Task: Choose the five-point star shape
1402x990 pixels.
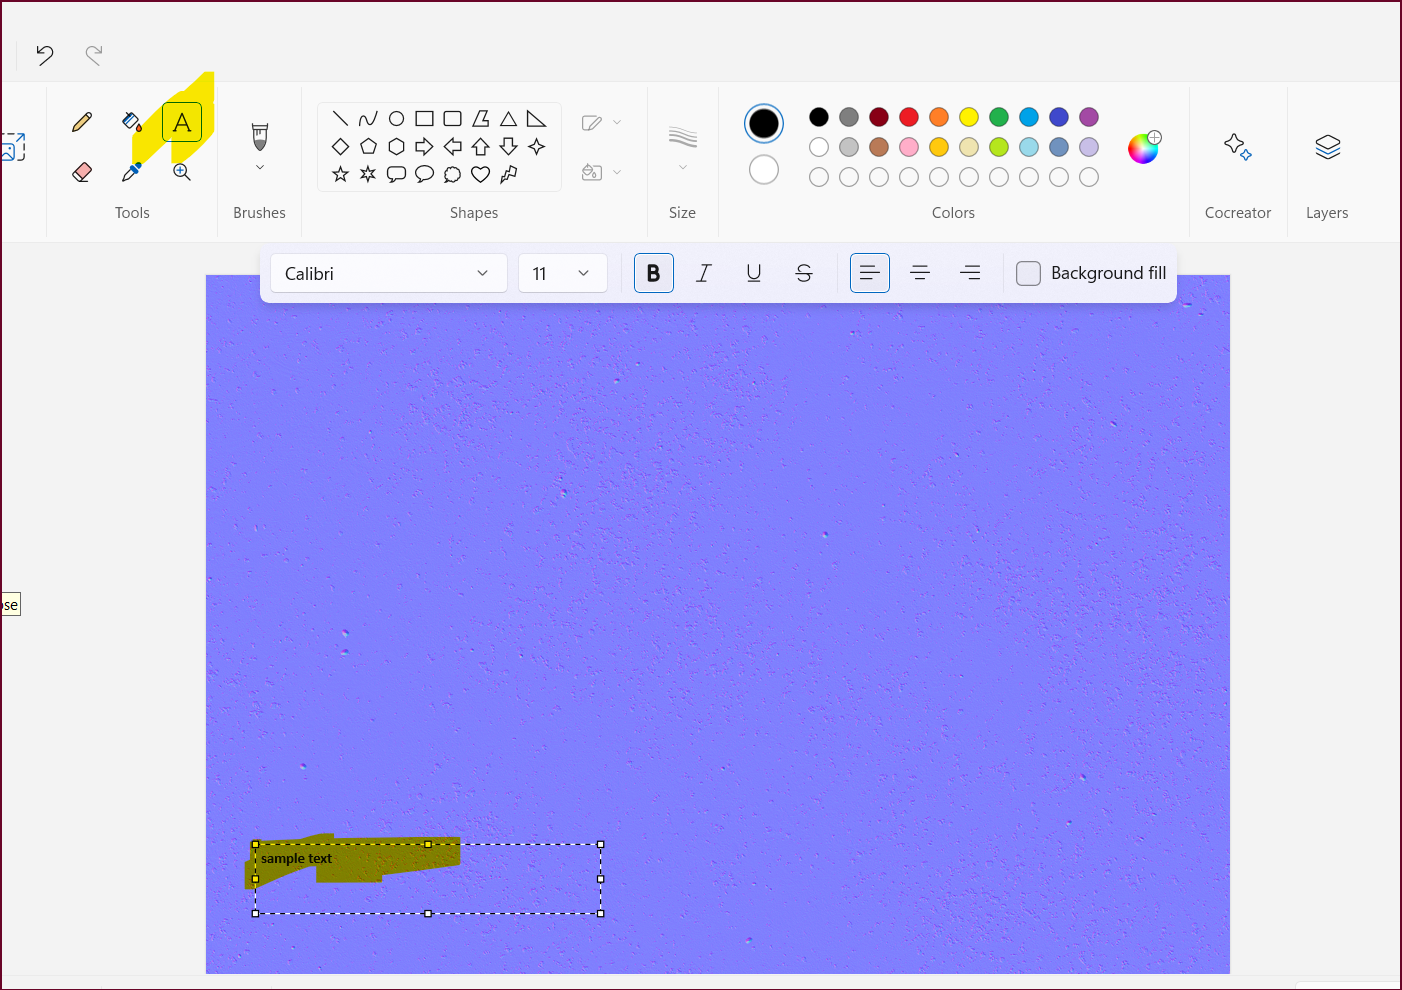Action: (341, 174)
